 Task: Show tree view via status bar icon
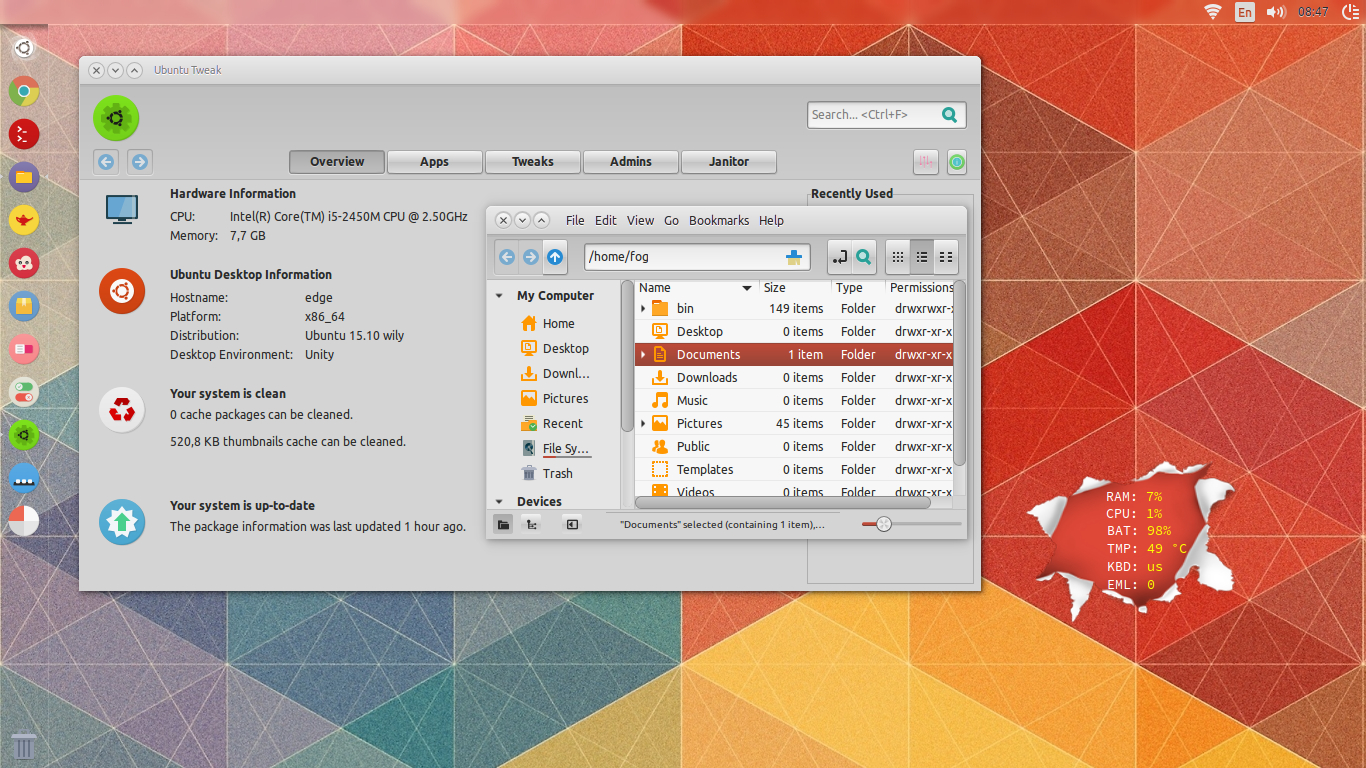coord(532,524)
